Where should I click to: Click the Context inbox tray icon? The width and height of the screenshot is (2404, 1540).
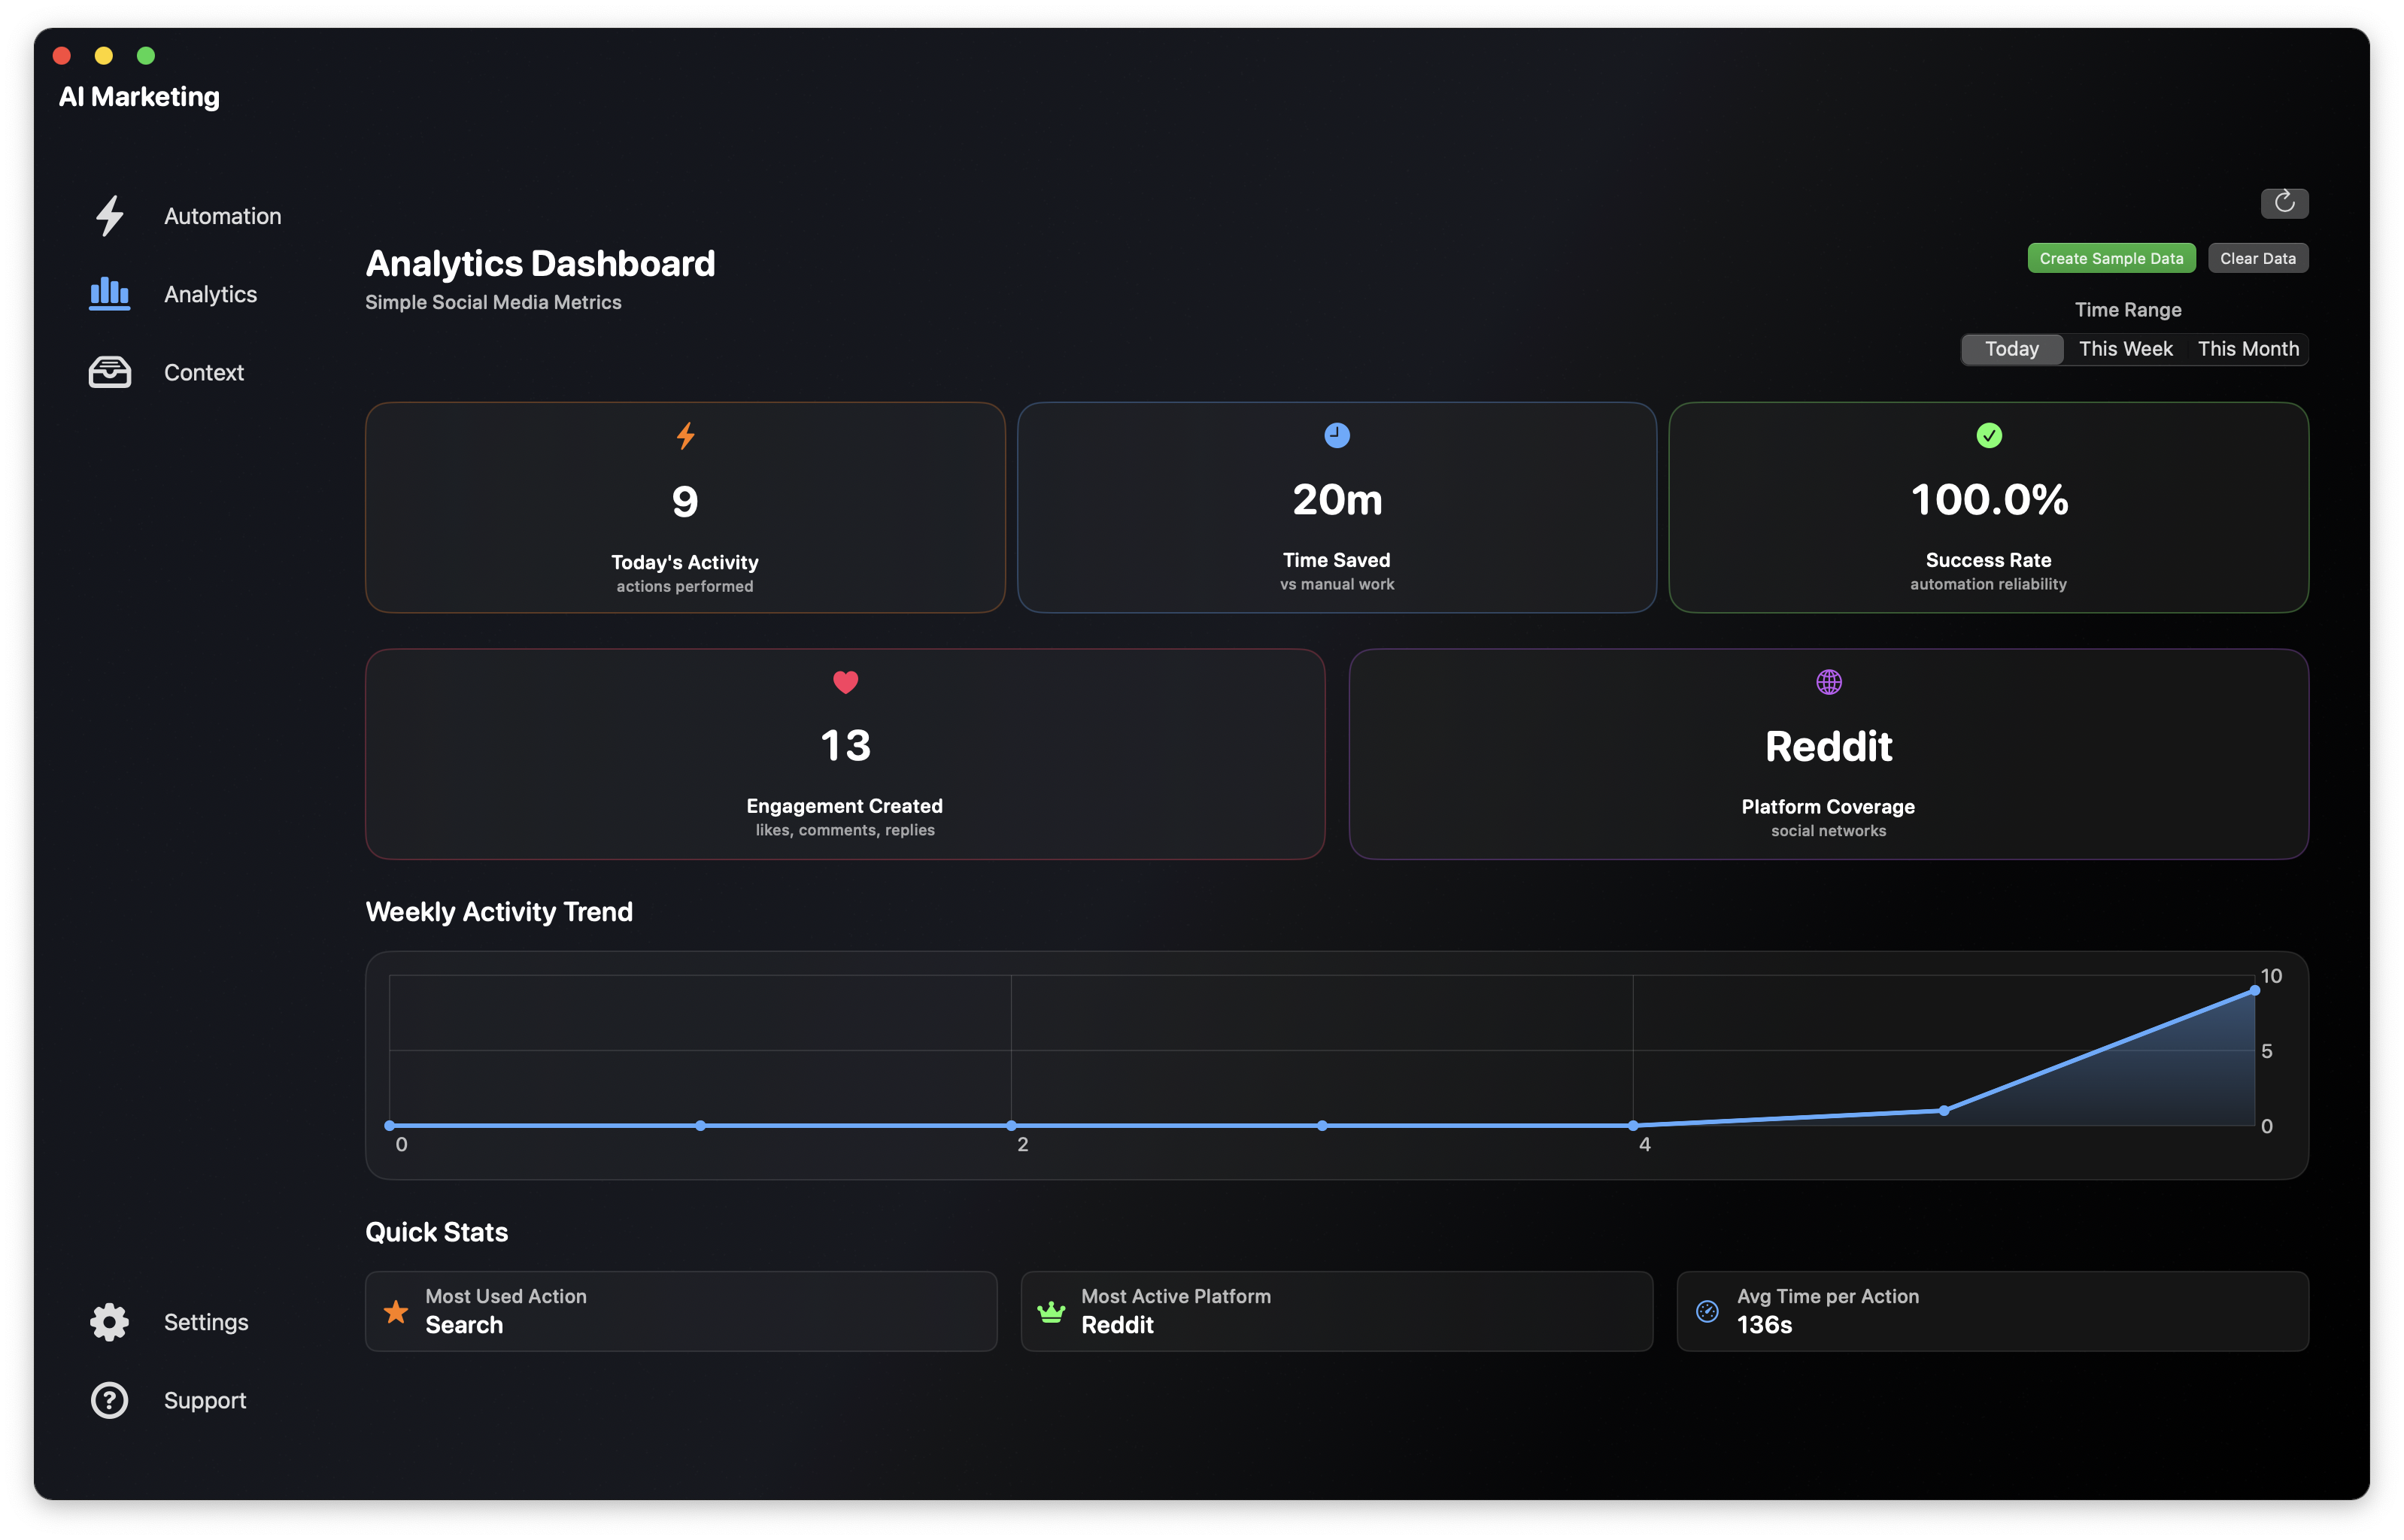(109, 372)
